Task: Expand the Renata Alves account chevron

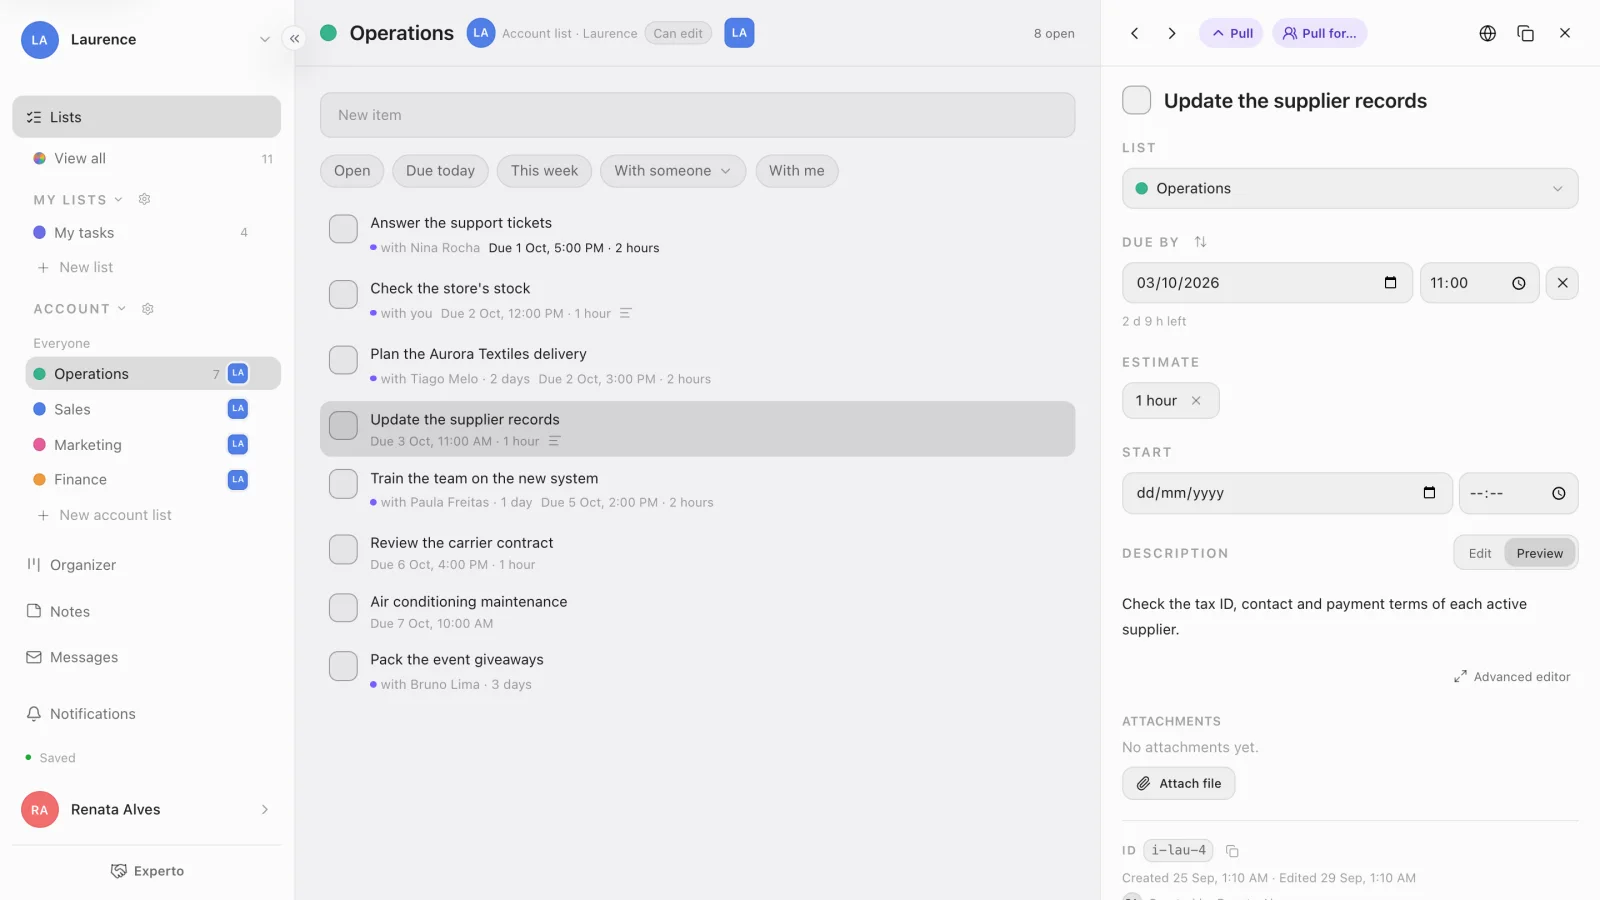Action: (x=265, y=810)
